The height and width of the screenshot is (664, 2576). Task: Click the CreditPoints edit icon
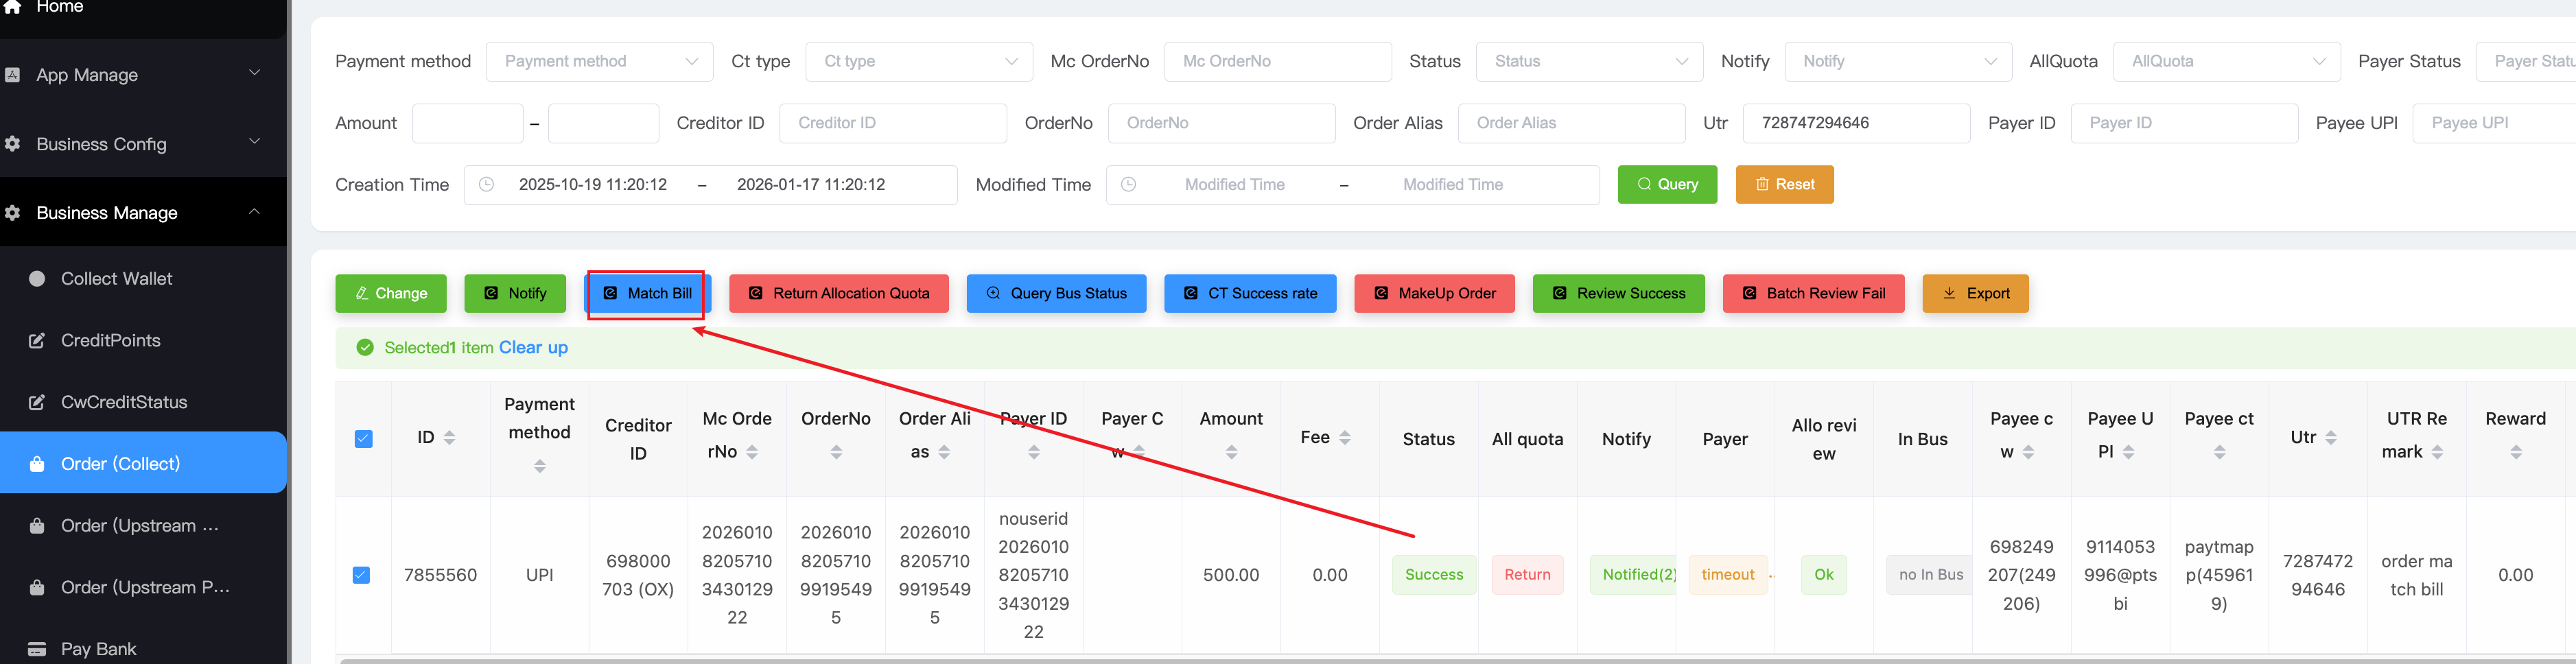(x=37, y=341)
